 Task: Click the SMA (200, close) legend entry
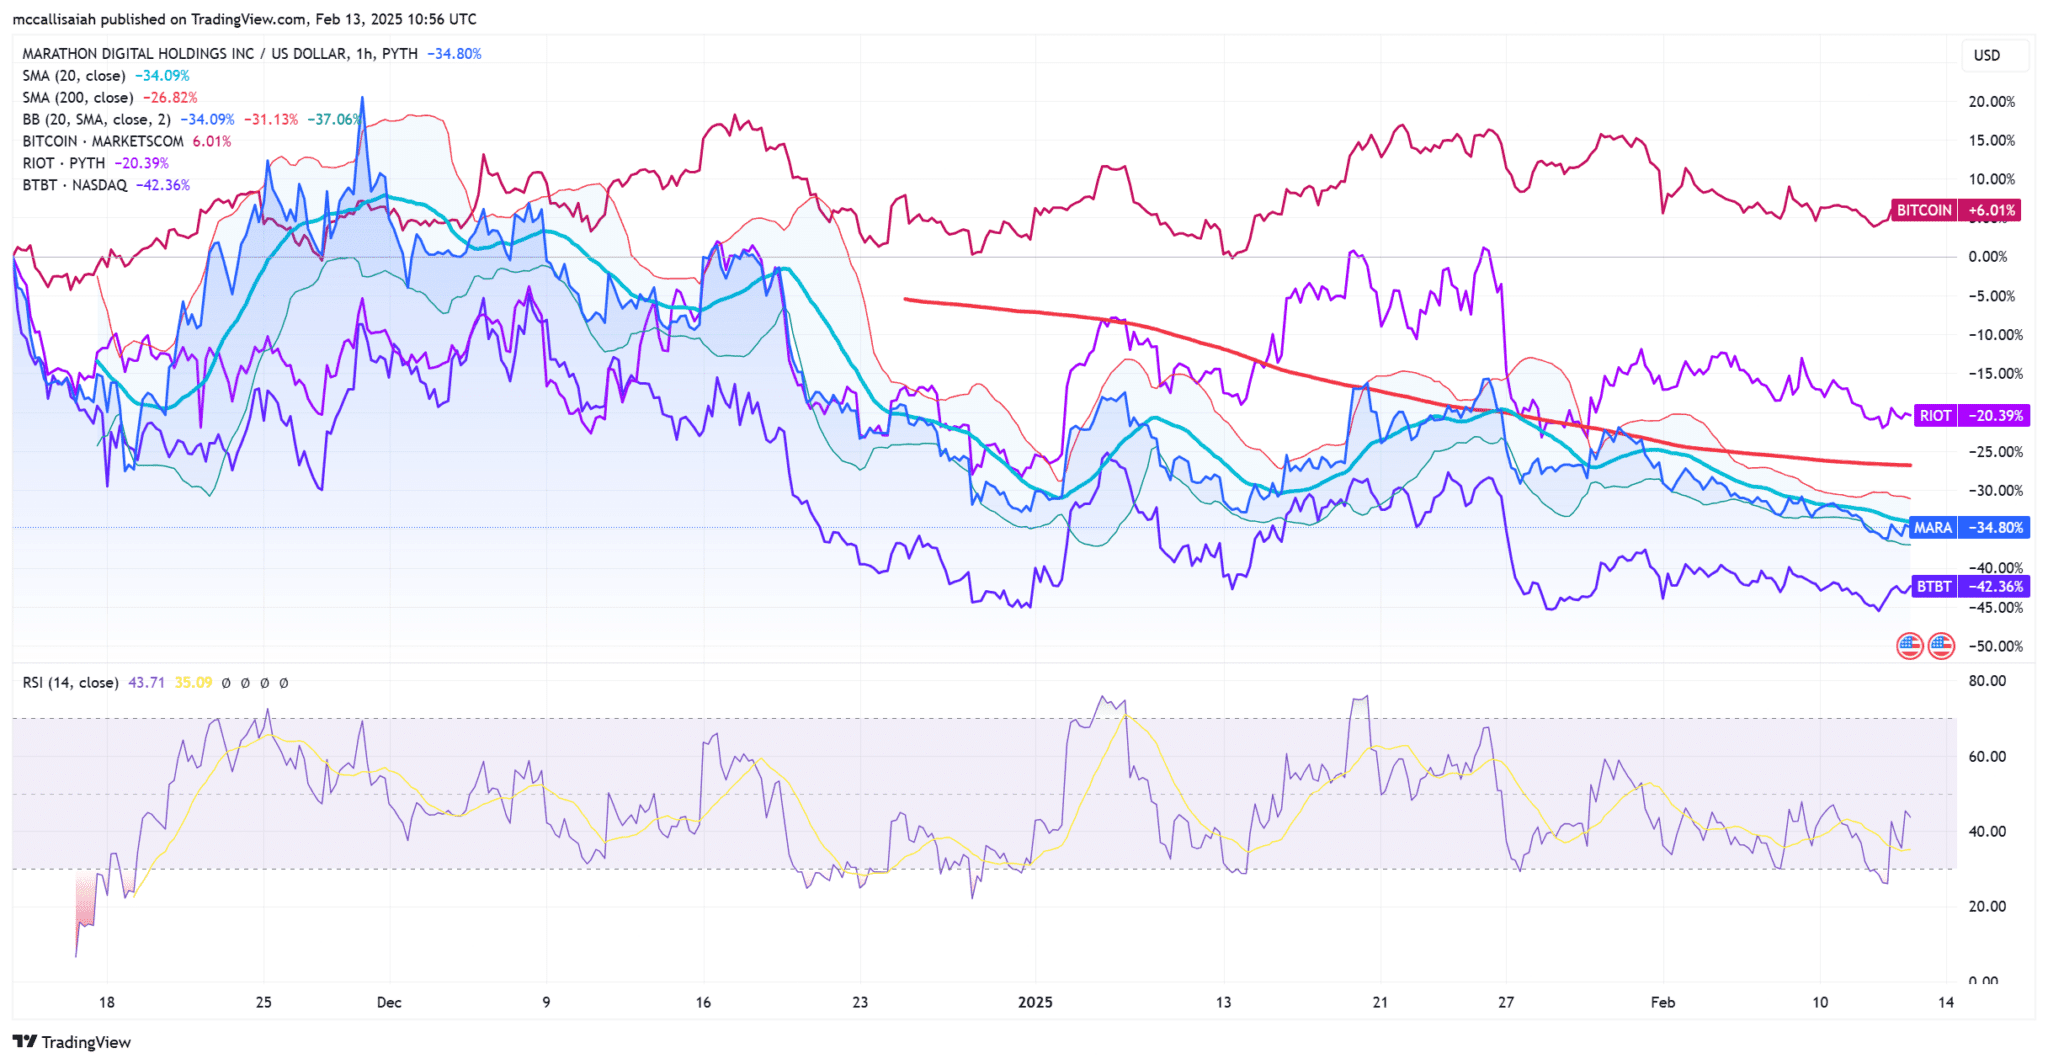[78, 97]
